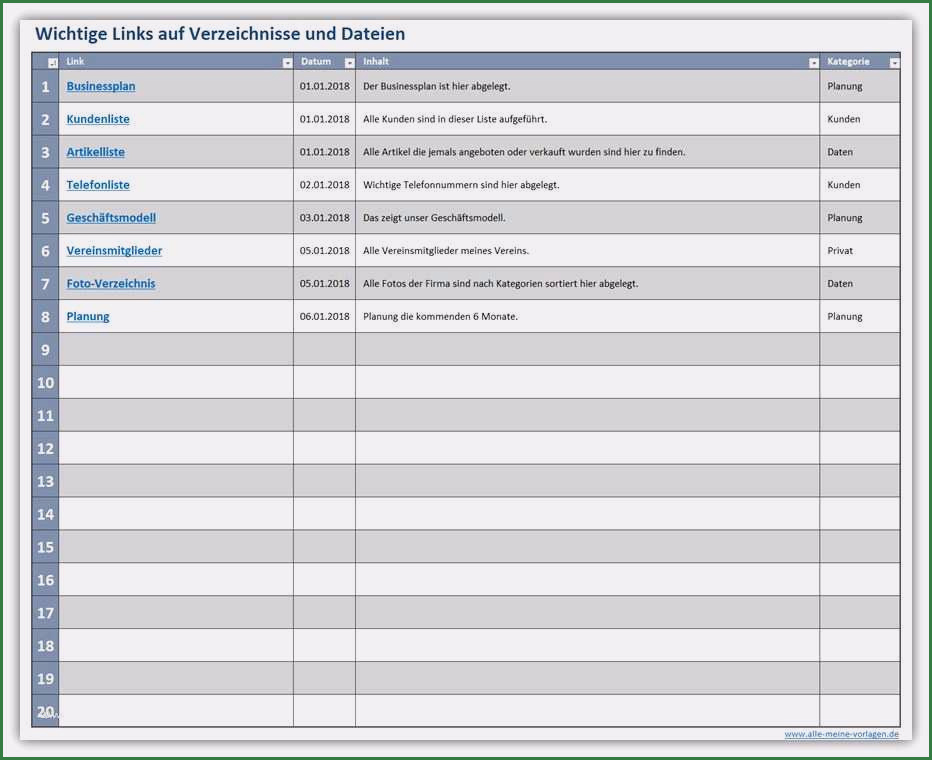932x760 pixels.
Task: Click the title Wichtige Links auf Verzeichnisse und Dateien
Action: (x=221, y=33)
